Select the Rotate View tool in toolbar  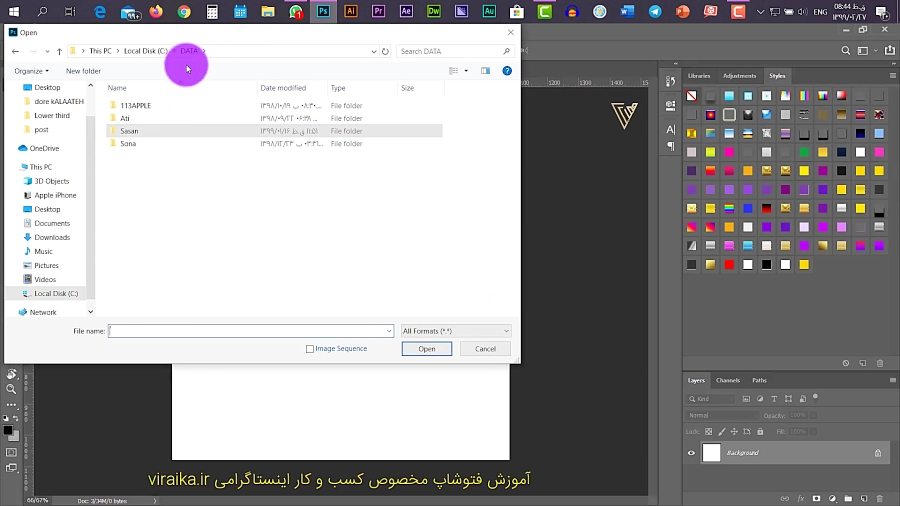[x=11, y=374]
